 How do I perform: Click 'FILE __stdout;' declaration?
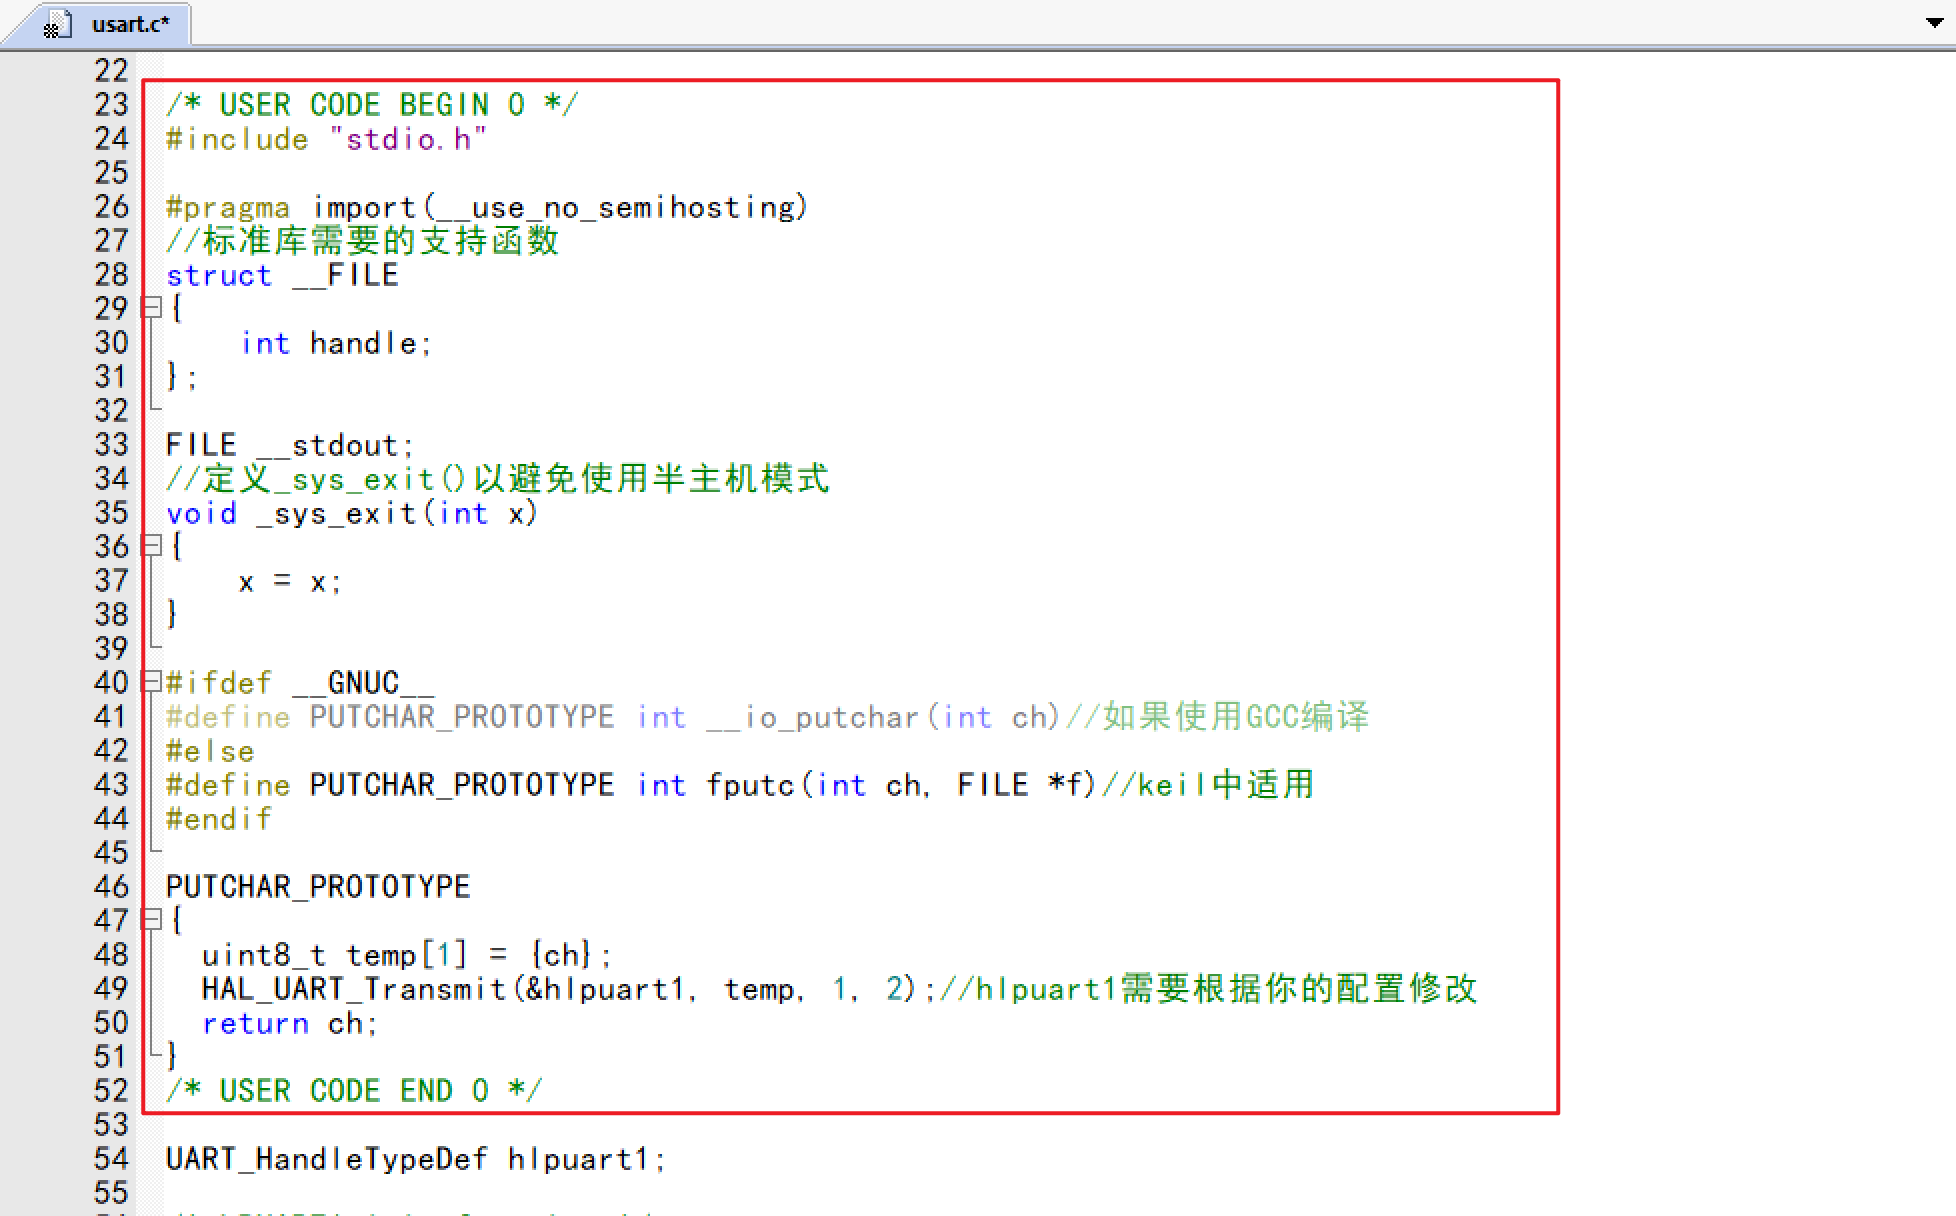point(290,445)
